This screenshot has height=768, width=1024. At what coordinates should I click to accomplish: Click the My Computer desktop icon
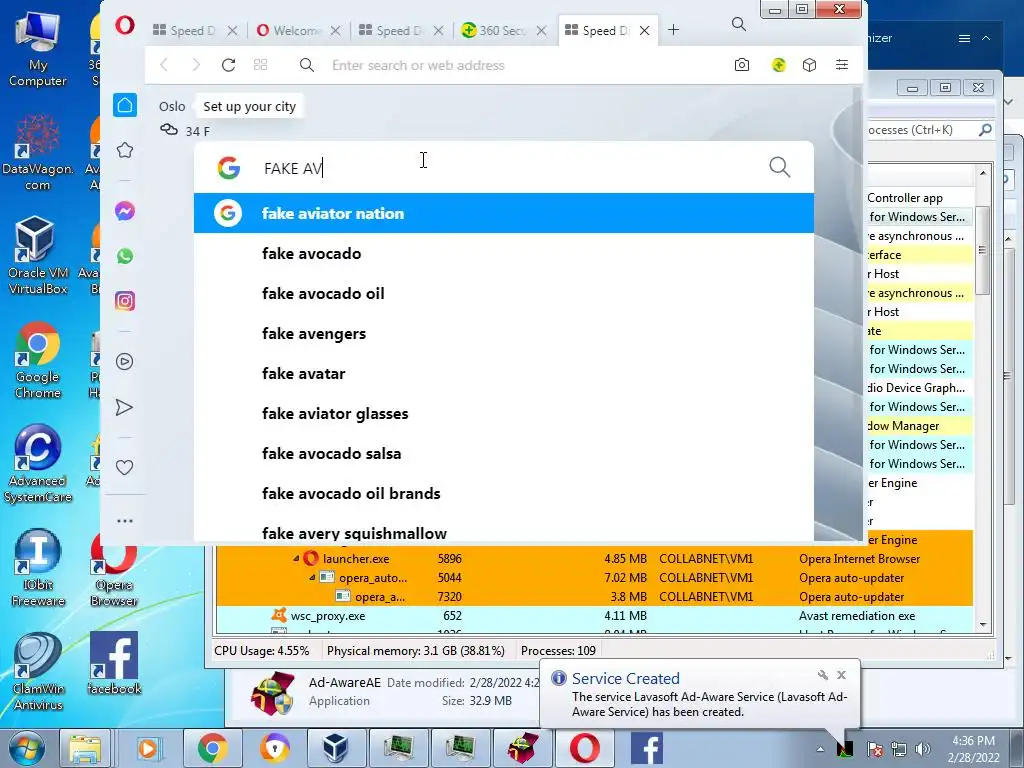[37, 48]
